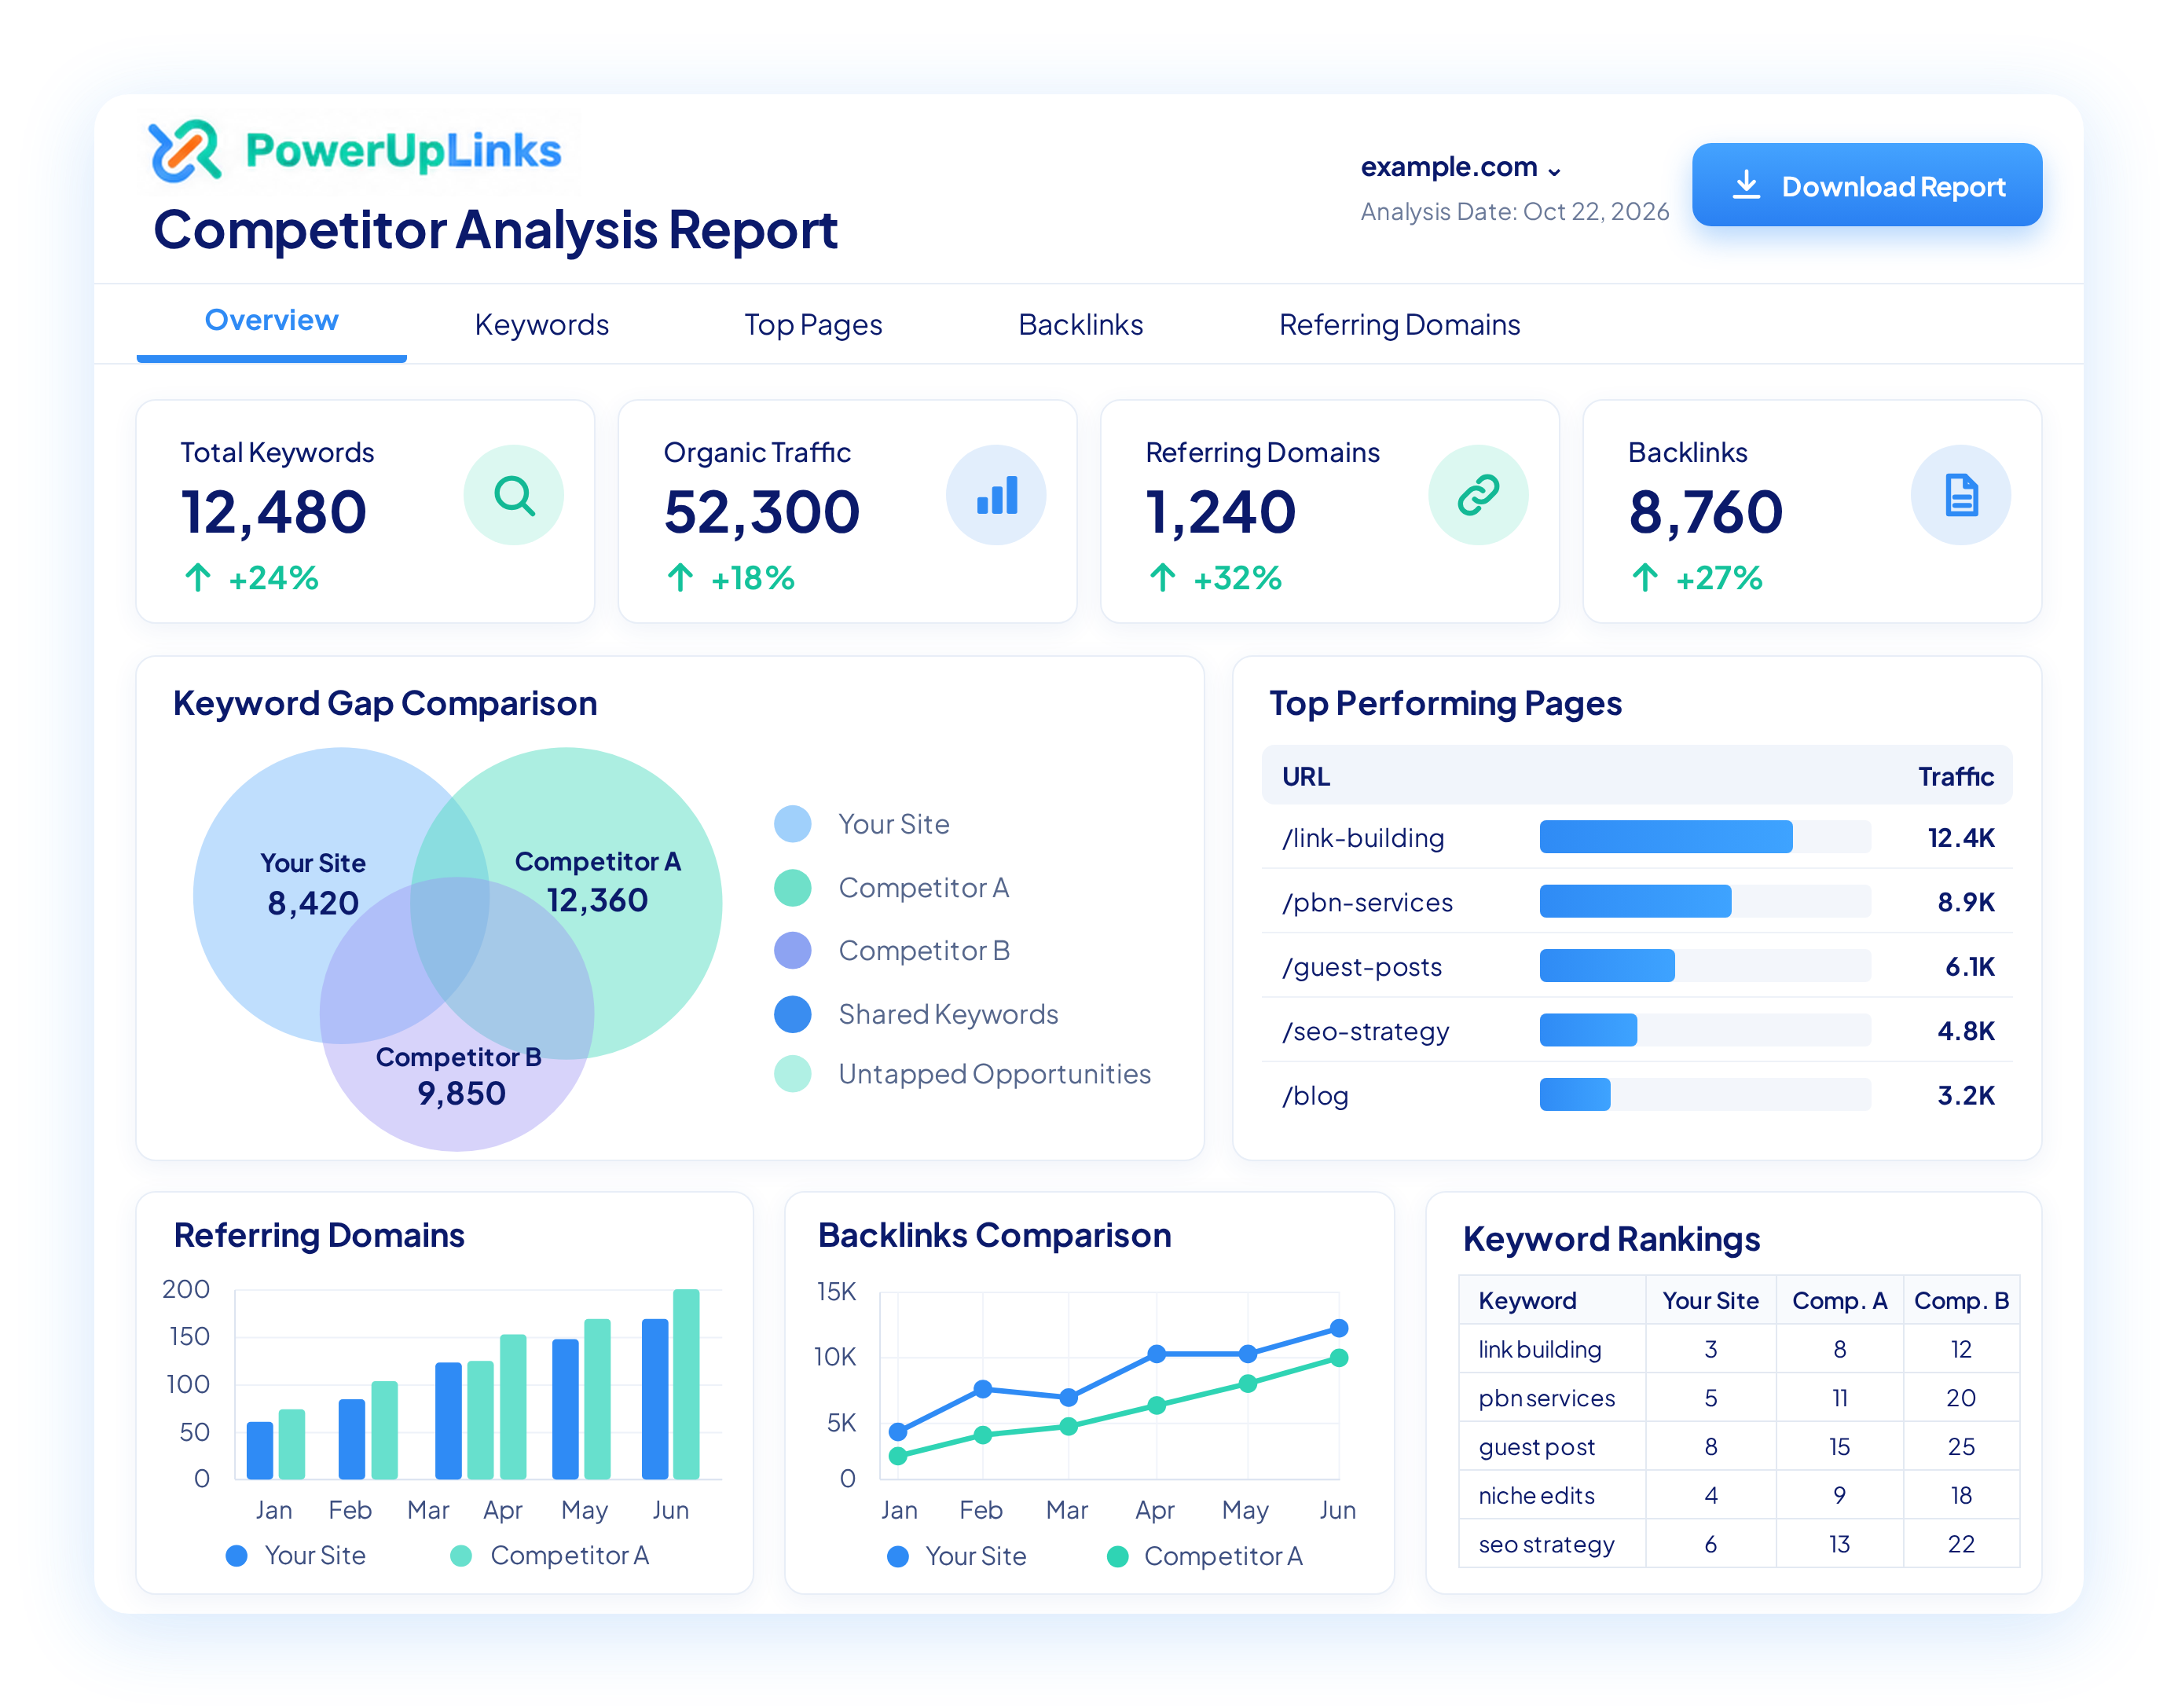This screenshot has width=2178, height=1708.
Task: Click the green up arrow beside +27%
Action: 1645,577
